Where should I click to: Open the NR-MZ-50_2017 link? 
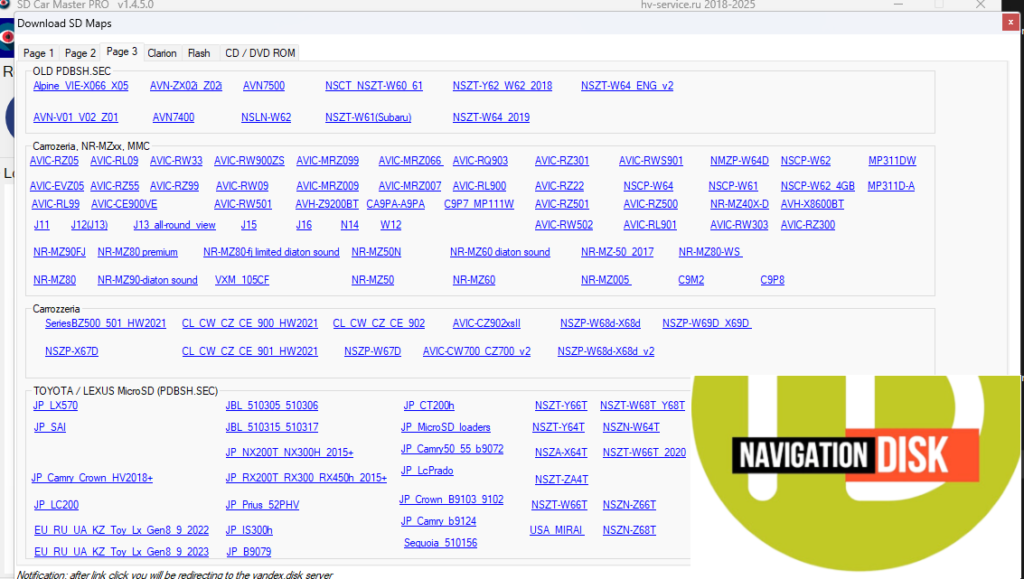click(617, 252)
